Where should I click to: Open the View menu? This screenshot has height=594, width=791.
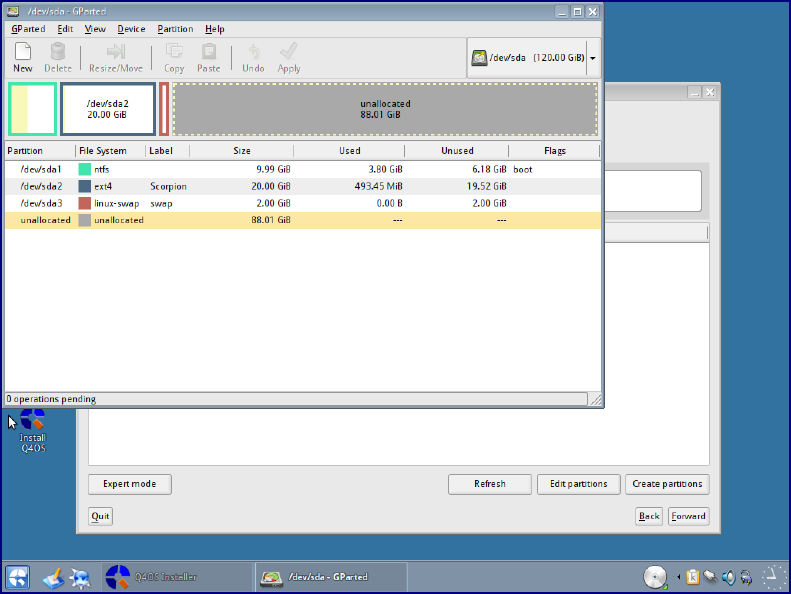click(95, 29)
